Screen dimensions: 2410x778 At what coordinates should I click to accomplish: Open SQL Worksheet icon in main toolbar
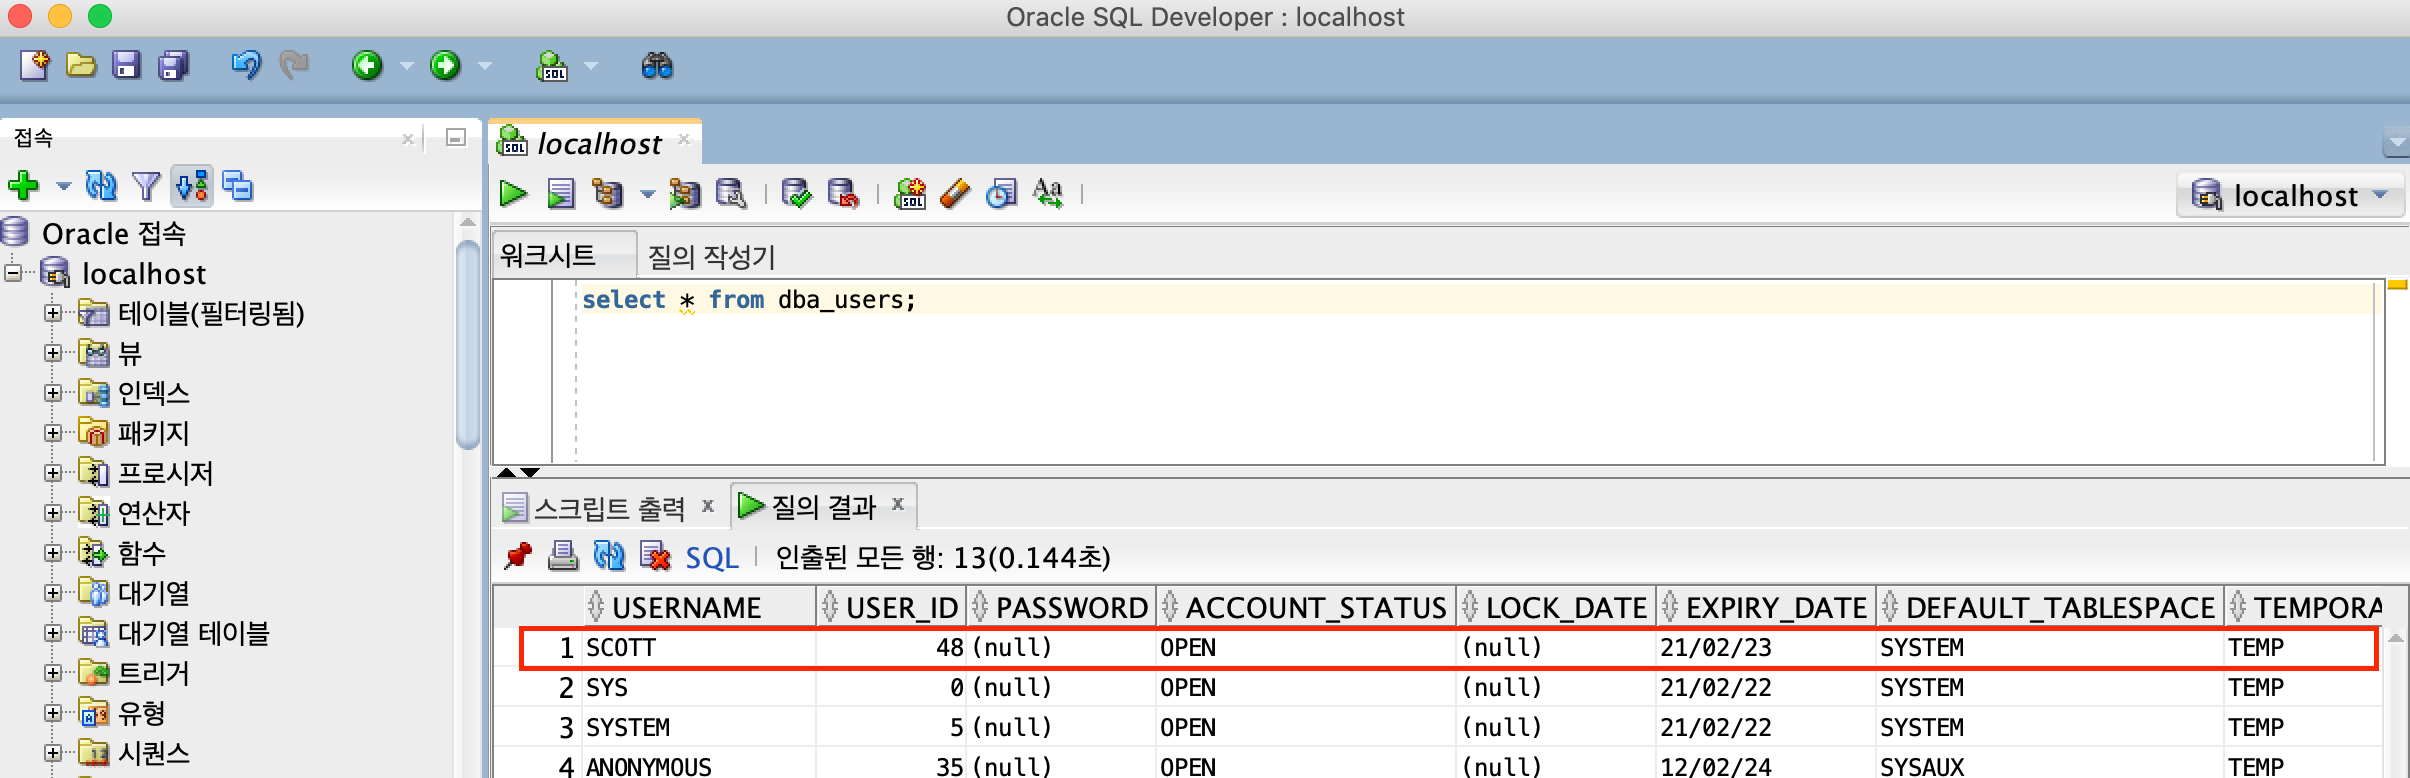coord(552,66)
